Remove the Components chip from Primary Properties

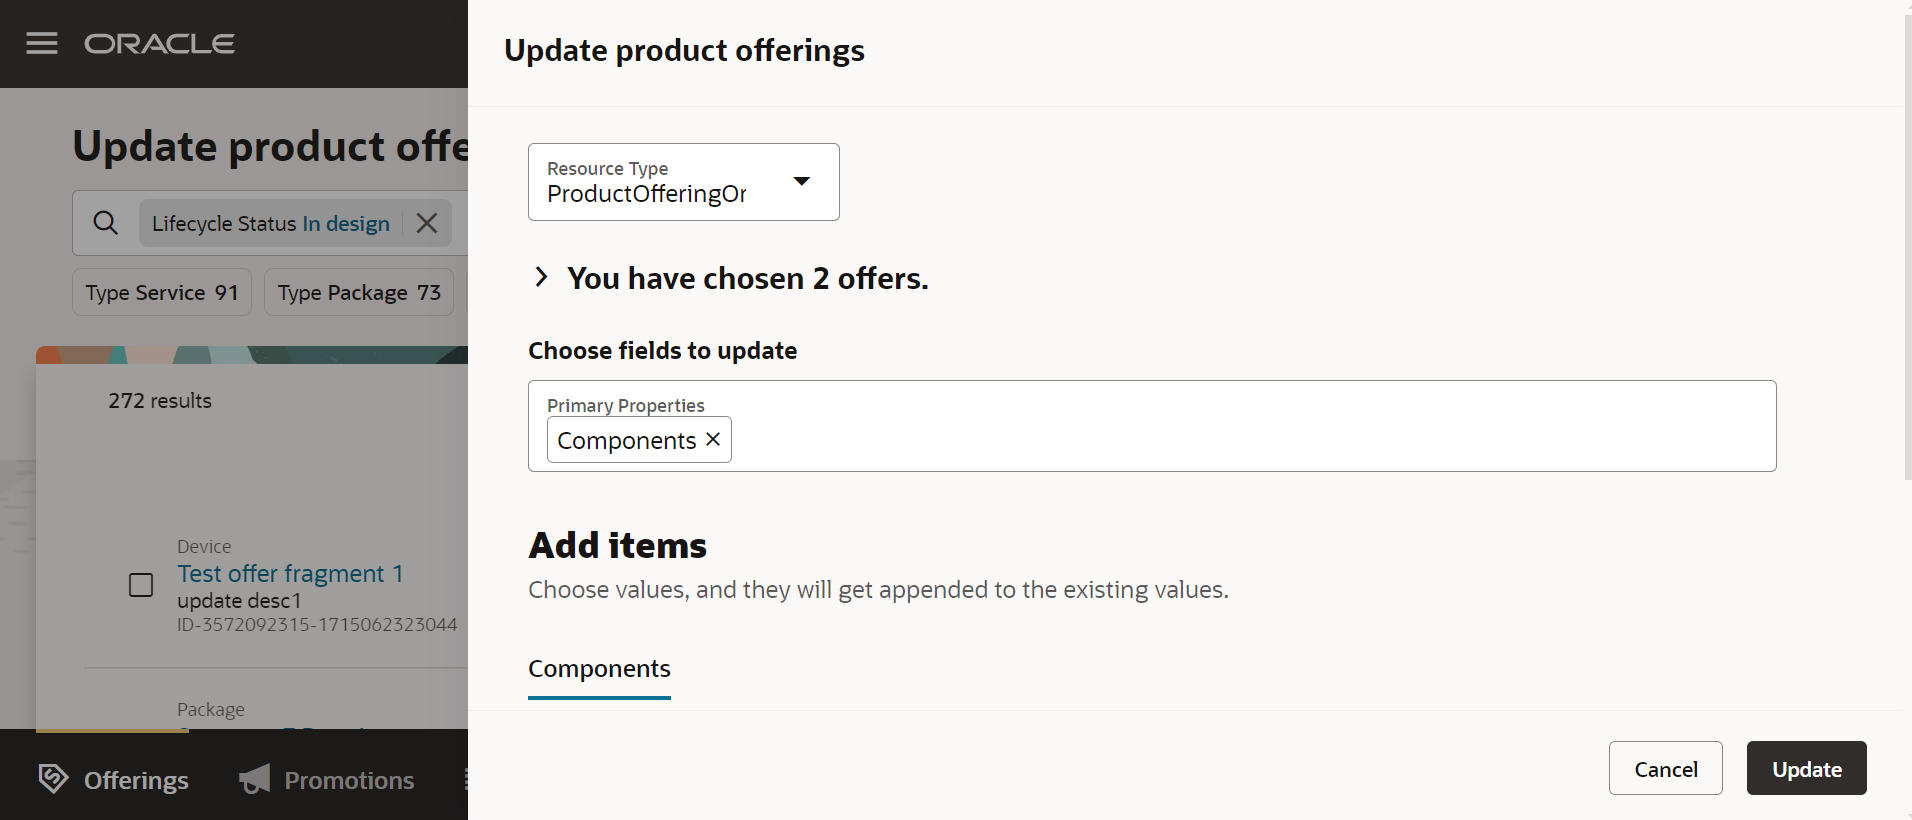[x=712, y=439]
